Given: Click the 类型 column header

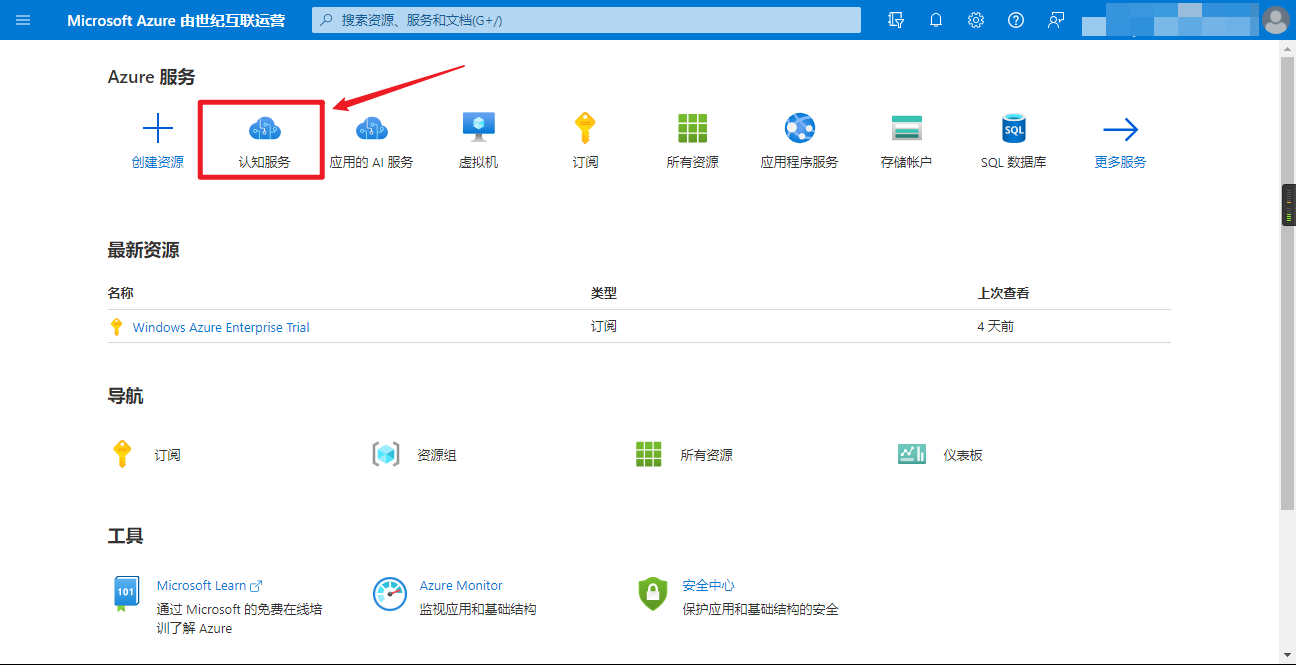Looking at the screenshot, I should click(604, 293).
